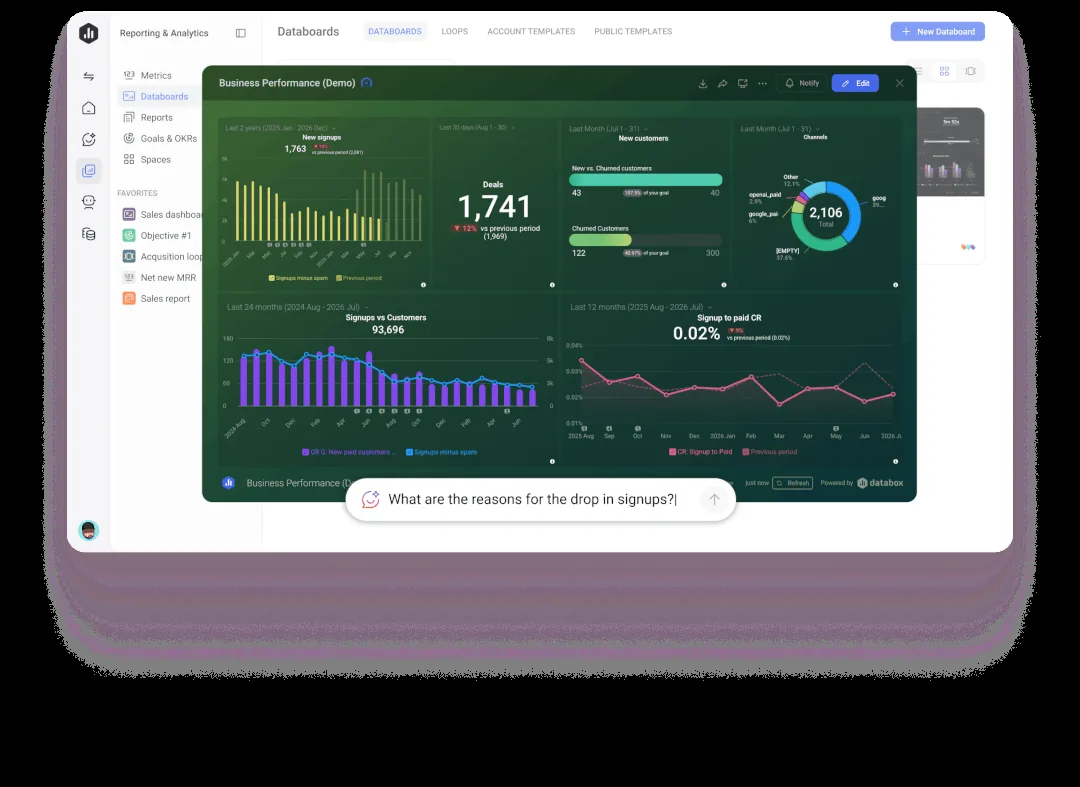The height and width of the screenshot is (787, 1080).
Task: Open user profile avatar
Action: coord(89,530)
